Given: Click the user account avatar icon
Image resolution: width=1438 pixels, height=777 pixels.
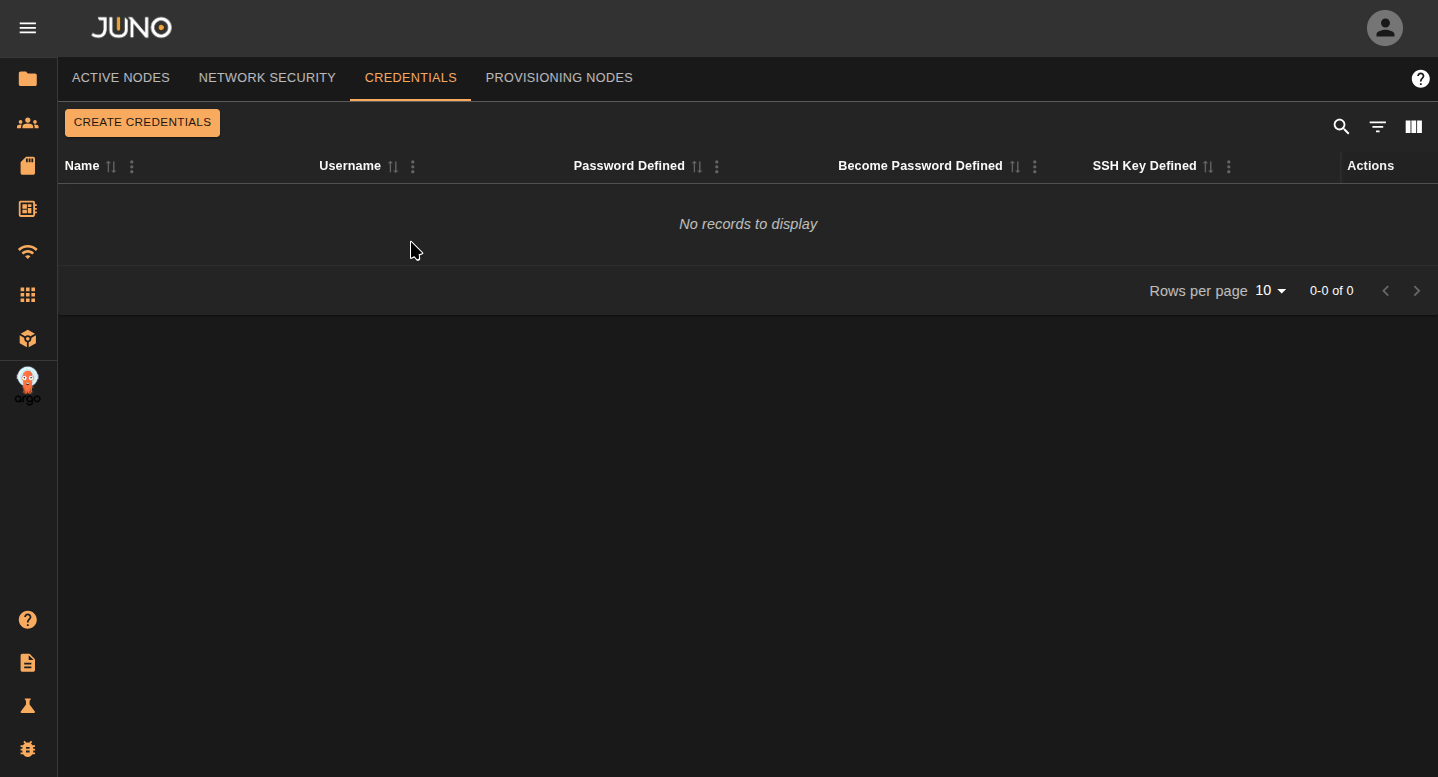Looking at the screenshot, I should (x=1384, y=28).
